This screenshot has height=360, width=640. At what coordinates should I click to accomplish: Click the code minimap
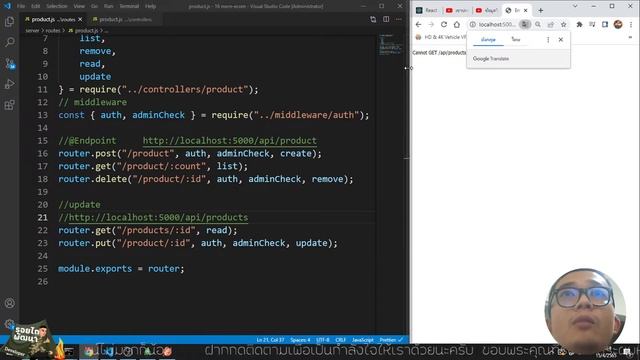[391, 44]
